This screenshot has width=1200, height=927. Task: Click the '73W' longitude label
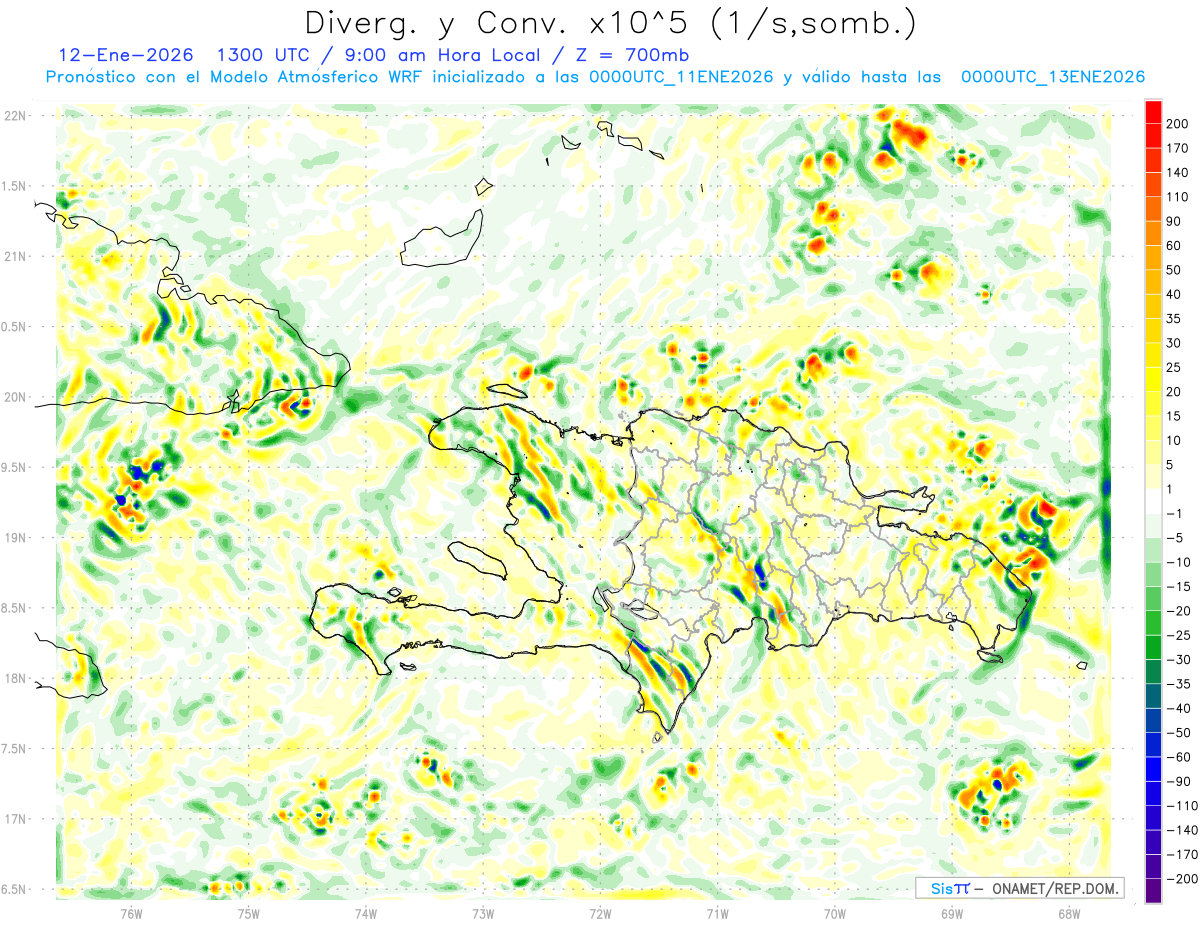pyautogui.click(x=483, y=913)
